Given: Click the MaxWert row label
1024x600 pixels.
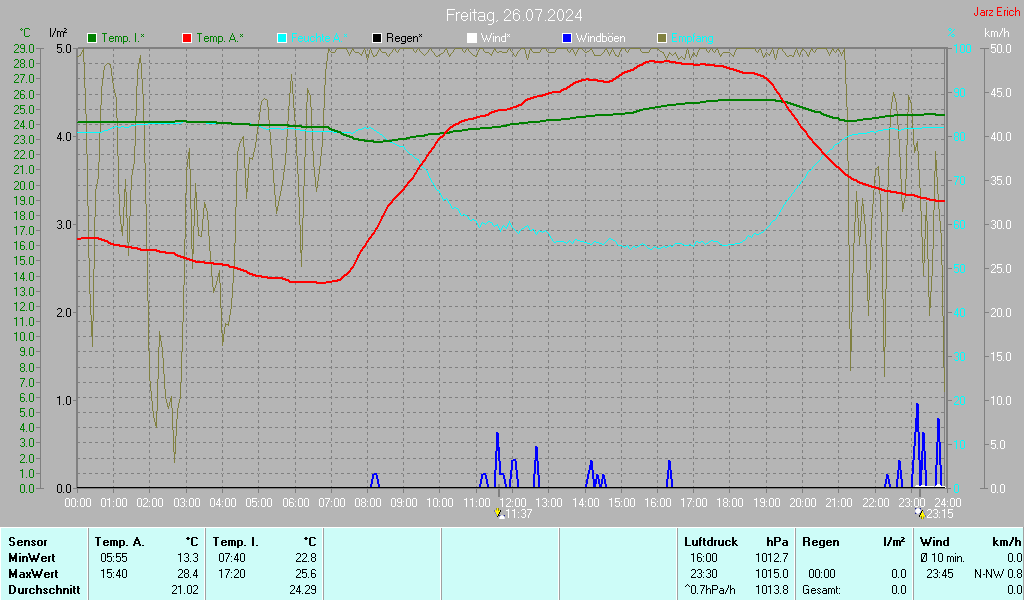Looking at the screenshot, I should [x=33, y=574].
